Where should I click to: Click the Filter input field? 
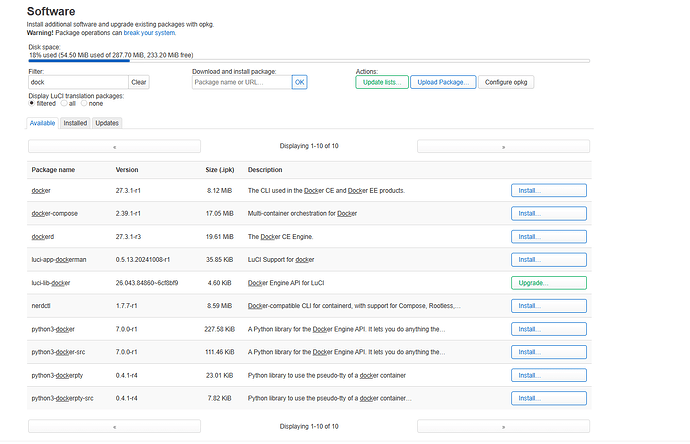[77, 82]
